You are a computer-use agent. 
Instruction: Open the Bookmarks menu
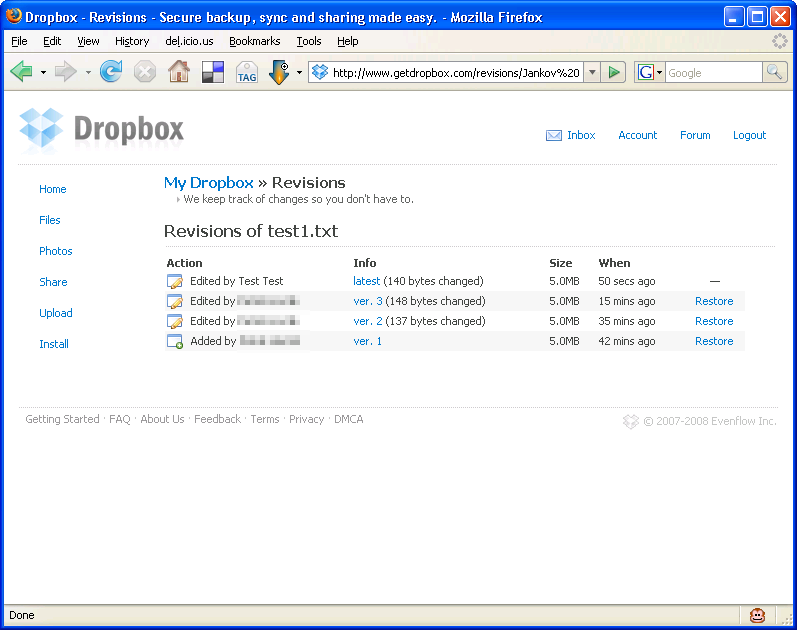(x=255, y=41)
